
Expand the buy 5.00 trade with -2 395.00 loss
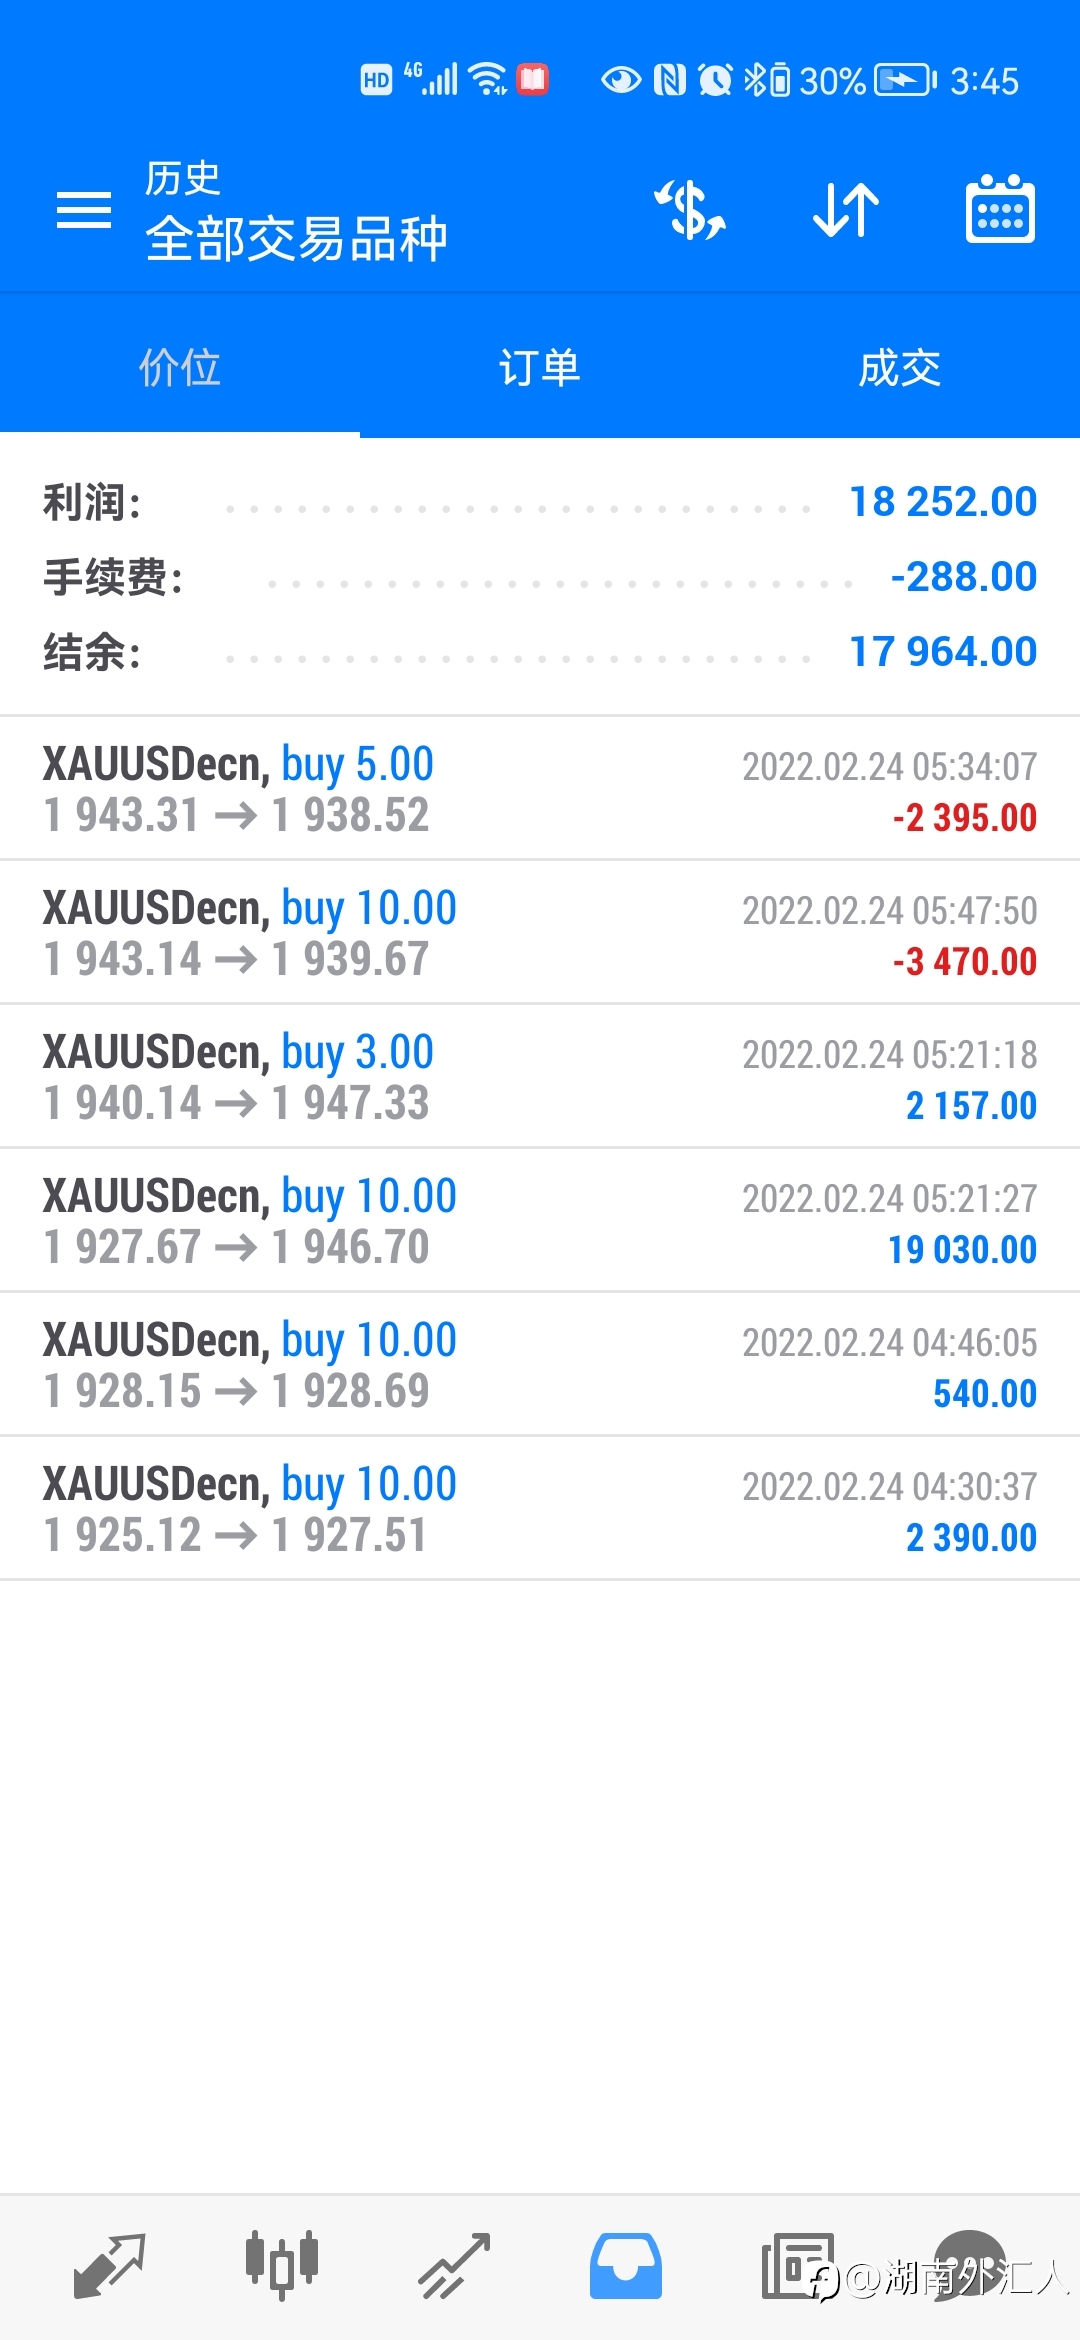[540, 789]
